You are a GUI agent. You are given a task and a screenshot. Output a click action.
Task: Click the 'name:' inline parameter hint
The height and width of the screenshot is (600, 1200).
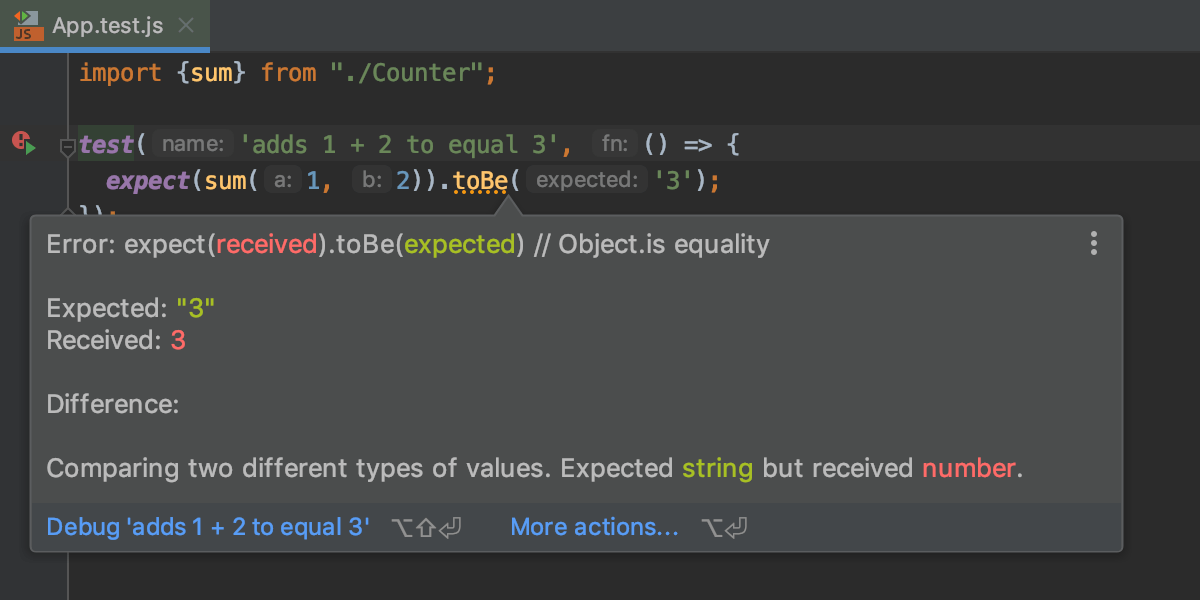pos(191,144)
